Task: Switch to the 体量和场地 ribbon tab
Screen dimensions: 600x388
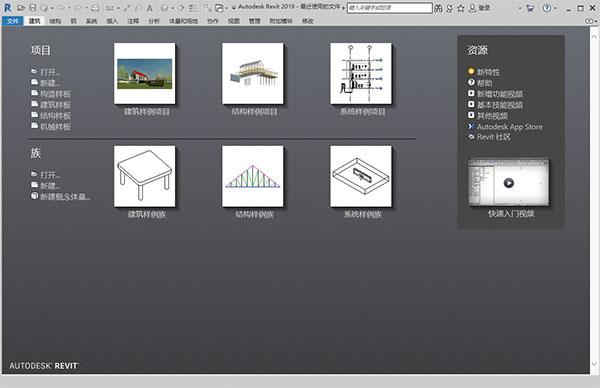Action: click(x=183, y=21)
